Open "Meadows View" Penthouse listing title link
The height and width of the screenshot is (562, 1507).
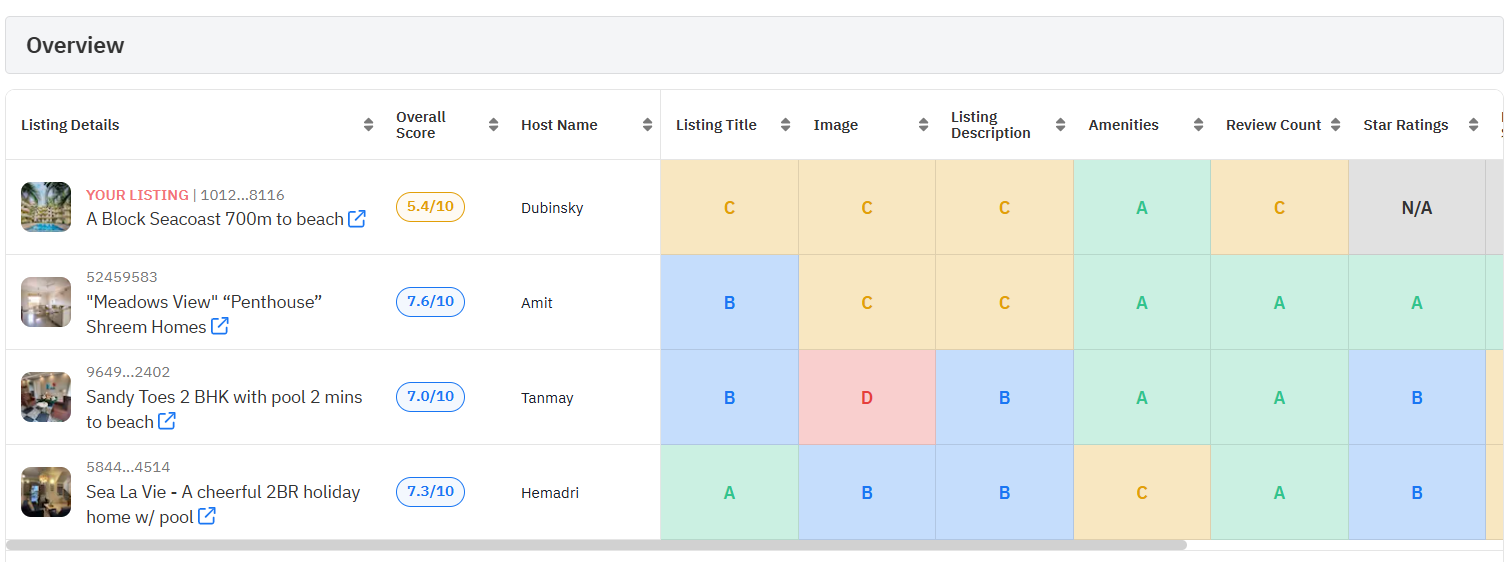(x=204, y=302)
